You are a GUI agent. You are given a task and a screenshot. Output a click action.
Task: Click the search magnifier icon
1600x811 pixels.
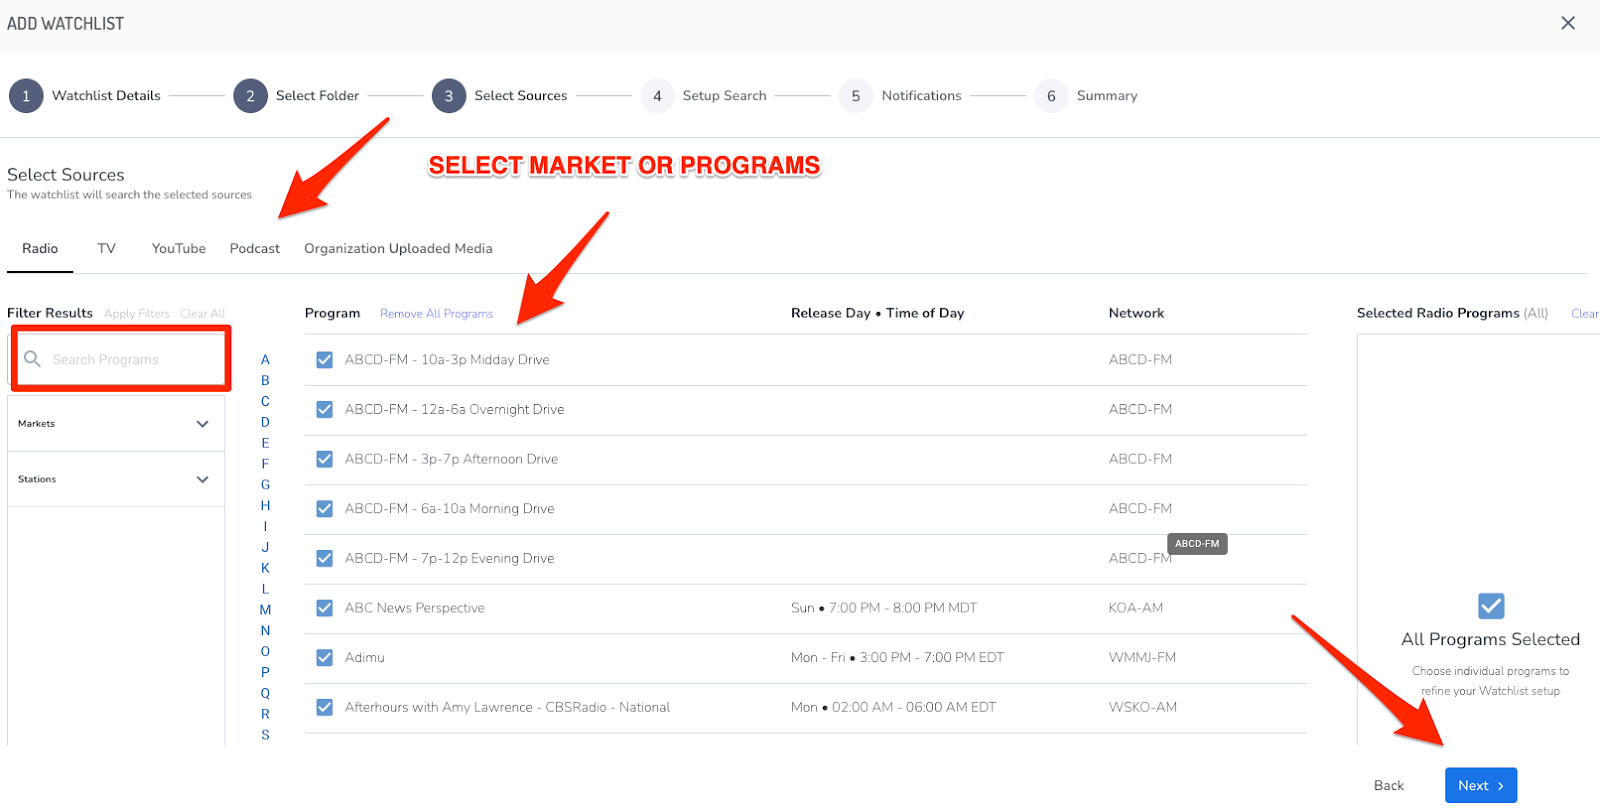click(x=33, y=359)
